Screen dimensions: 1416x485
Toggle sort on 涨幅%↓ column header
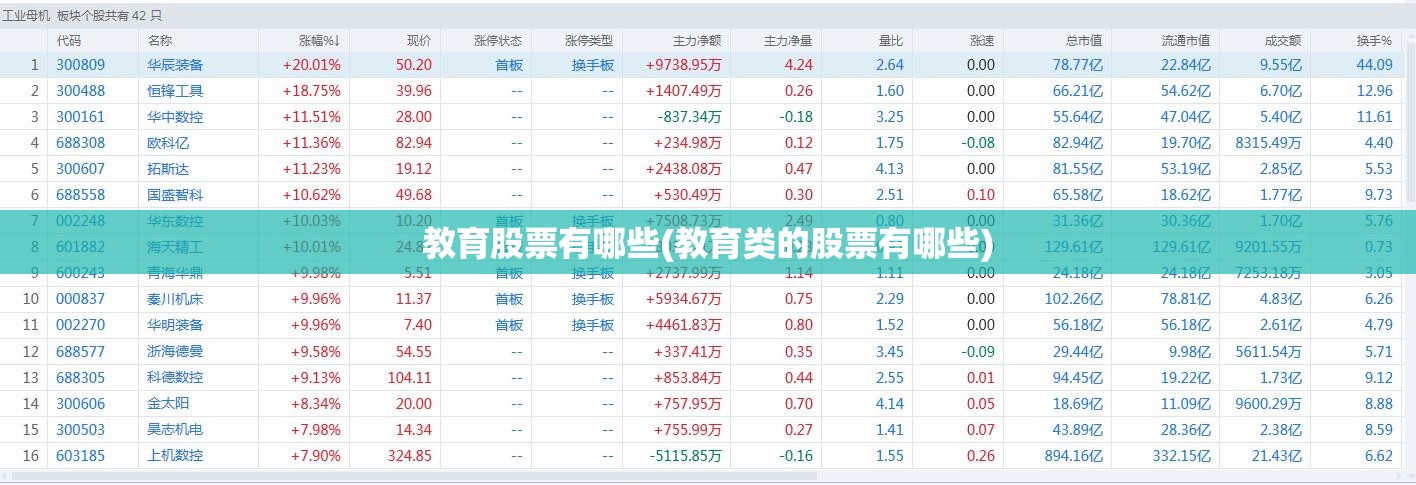[x=320, y=40]
